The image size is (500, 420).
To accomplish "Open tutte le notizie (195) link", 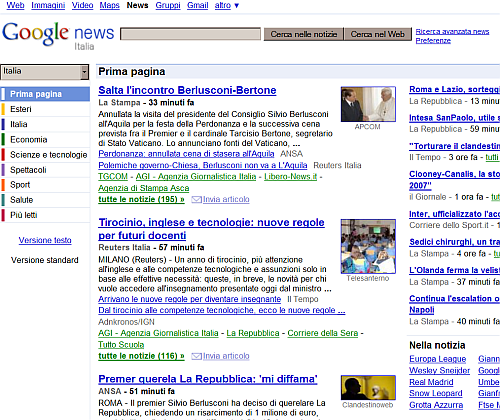I will [141, 199].
